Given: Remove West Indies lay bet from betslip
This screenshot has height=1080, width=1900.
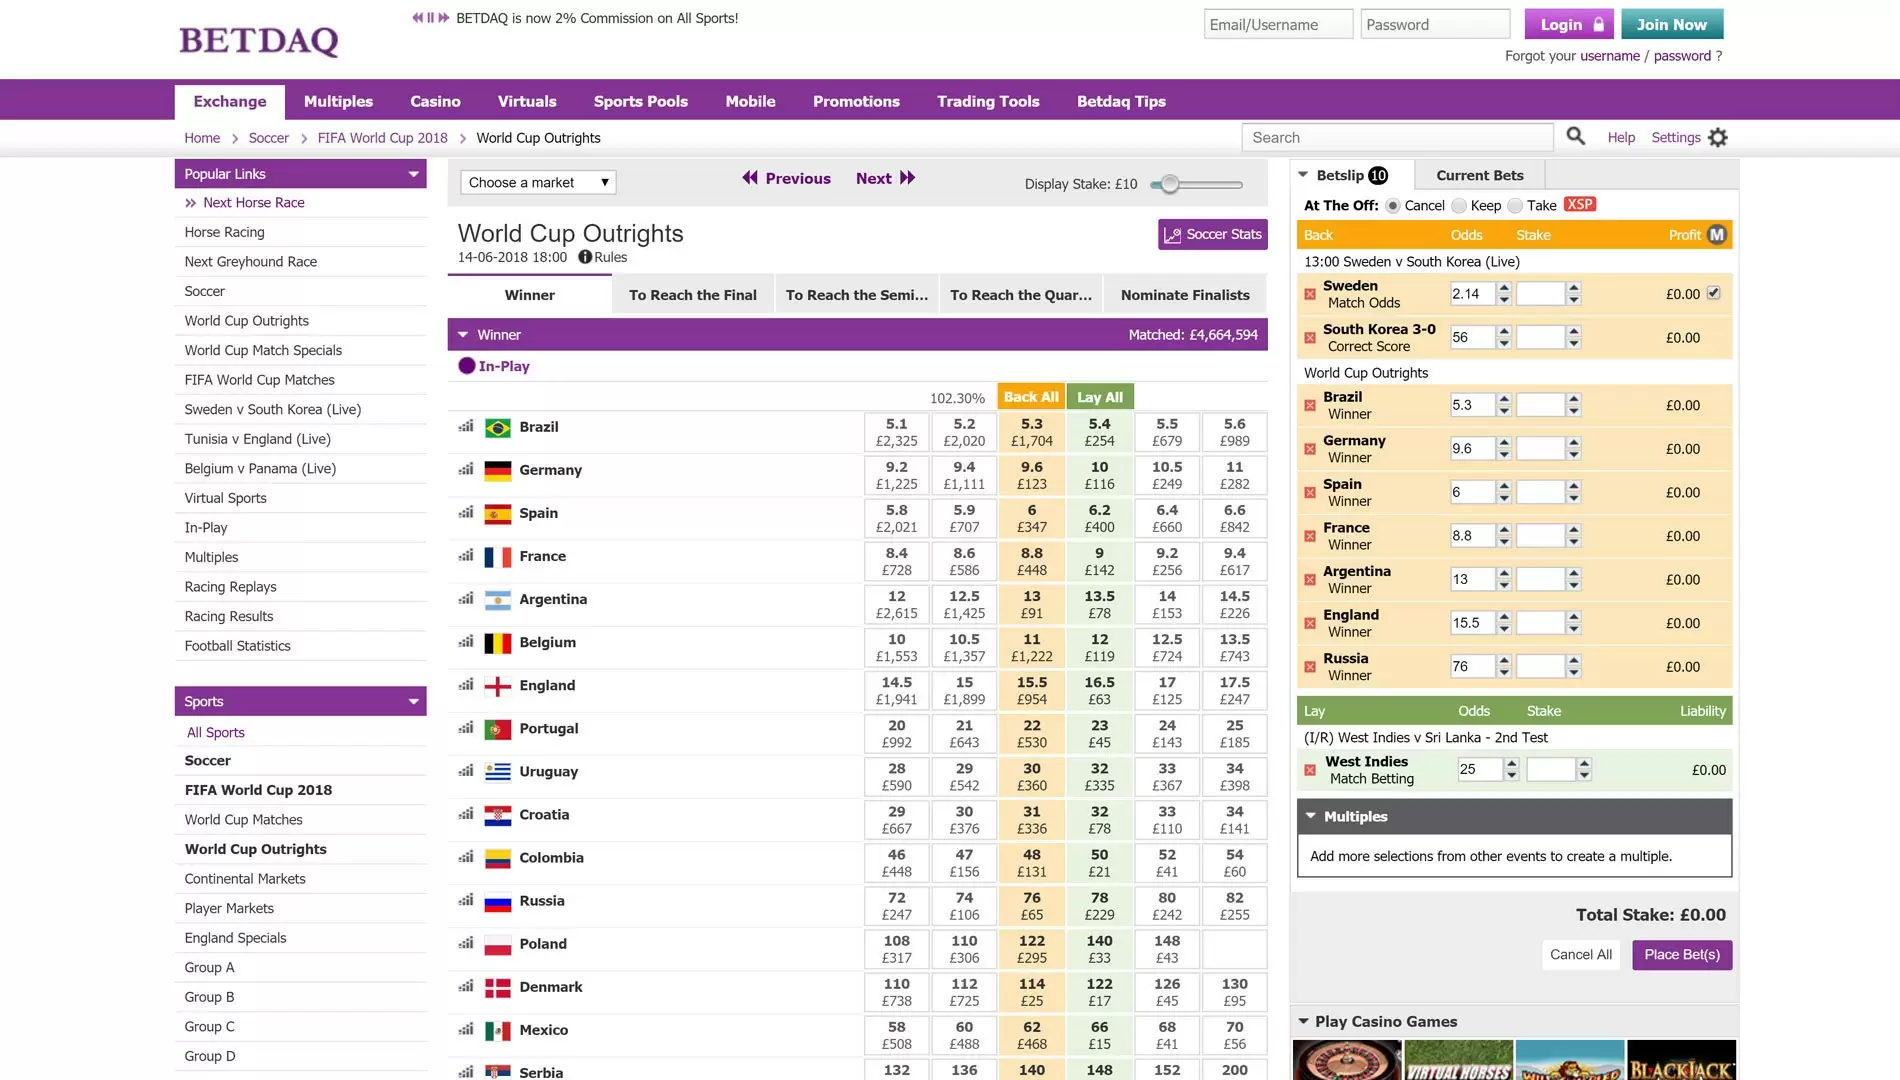Looking at the screenshot, I should [1310, 770].
